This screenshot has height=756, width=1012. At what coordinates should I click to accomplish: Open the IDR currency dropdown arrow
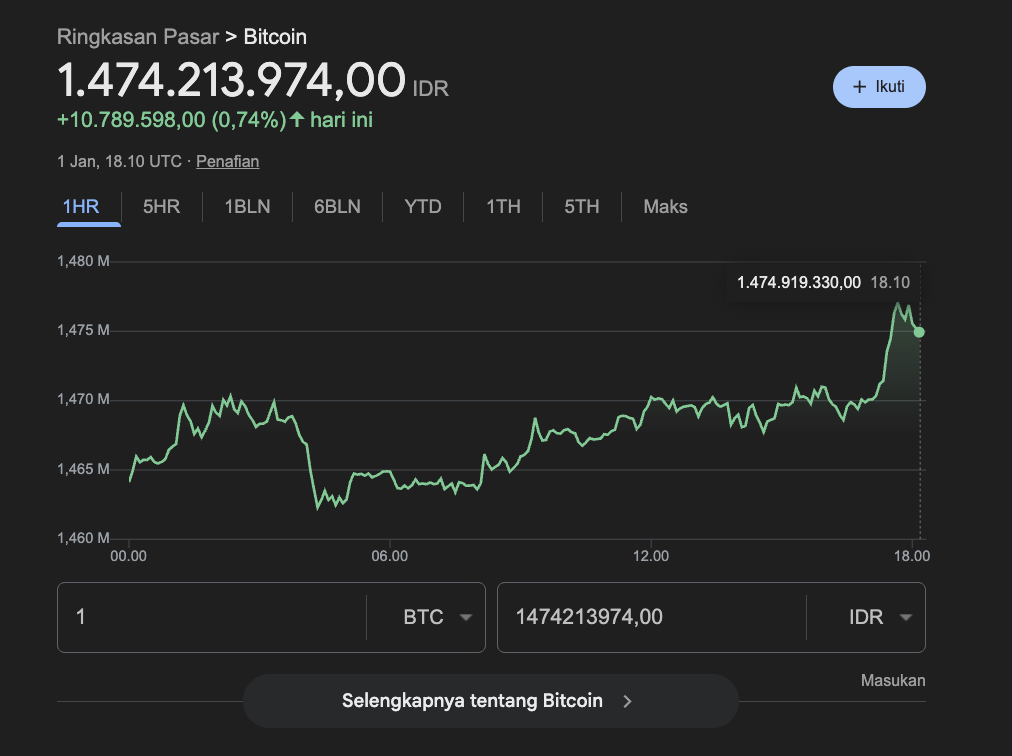tap(908, 617)
